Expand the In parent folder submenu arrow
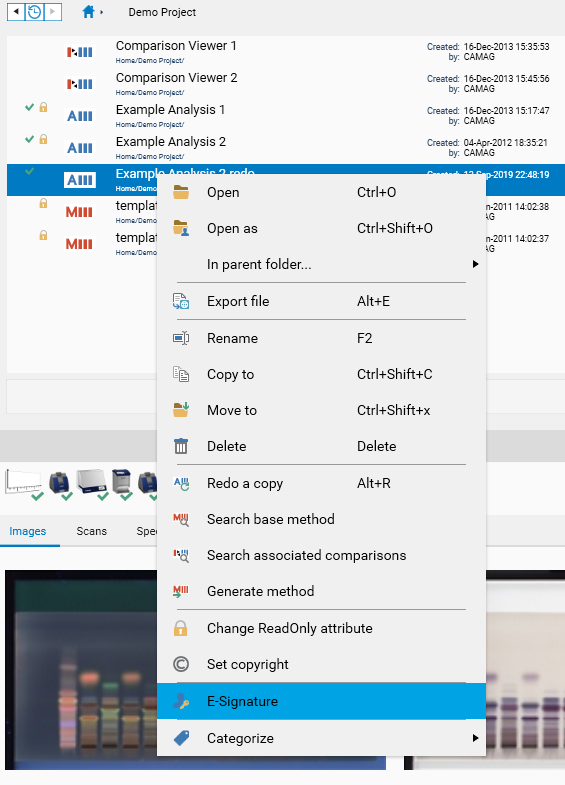Image resolution: width=565 pixels, height=785 pixels. pyautogui.click(x=475, y=264)
